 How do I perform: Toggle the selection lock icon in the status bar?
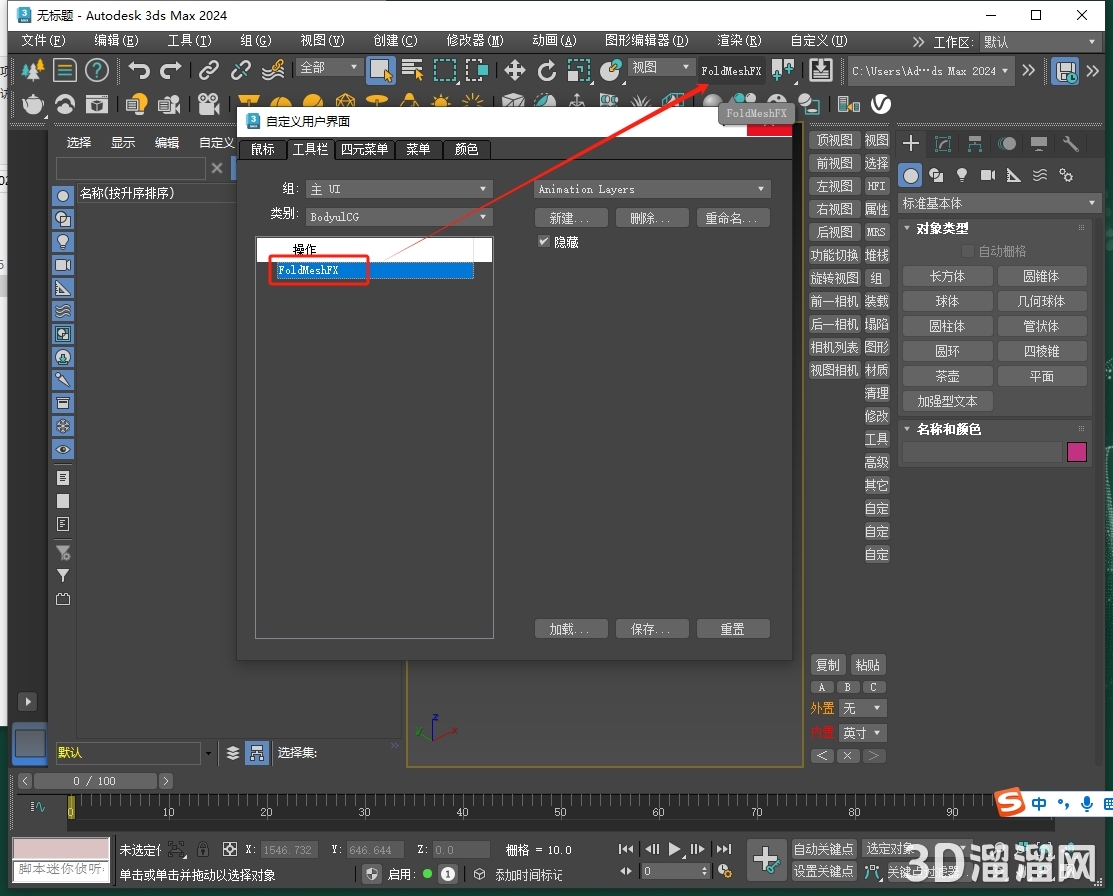[203, 849]
